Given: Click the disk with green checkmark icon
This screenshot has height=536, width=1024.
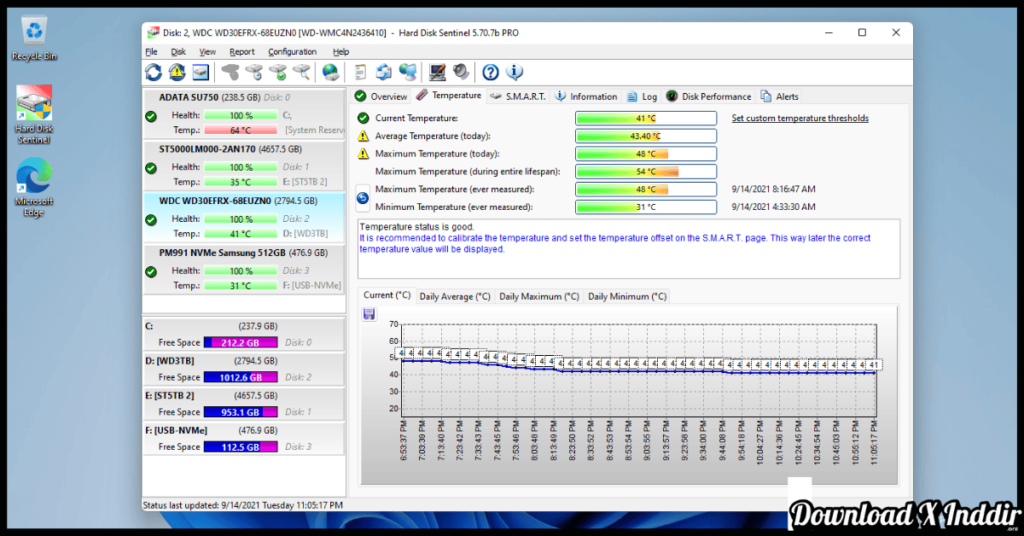Looking at the screenshot, I should pos(278,72).
